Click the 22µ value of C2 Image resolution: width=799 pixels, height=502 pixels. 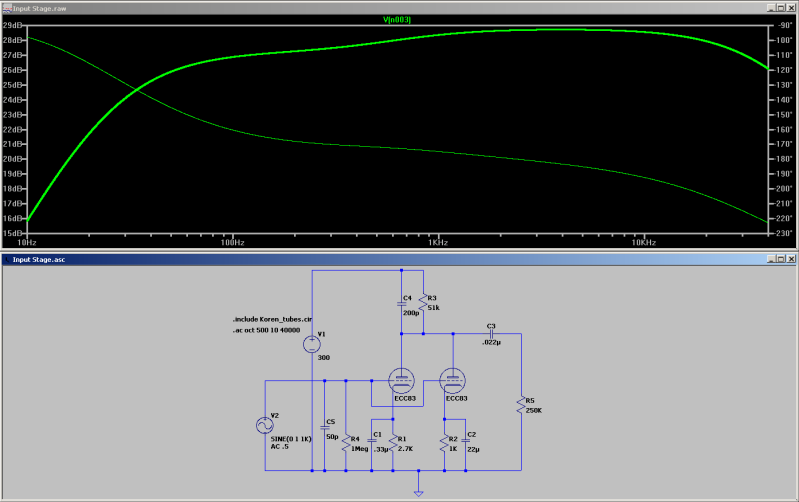click(473, 450)
